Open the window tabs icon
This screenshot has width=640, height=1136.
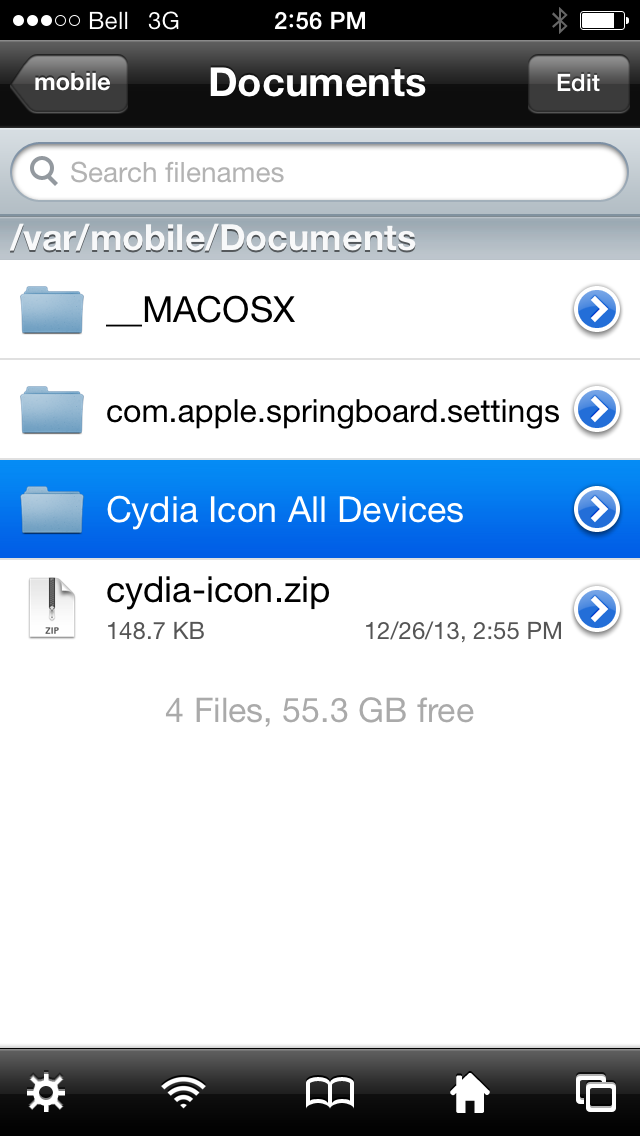597,1093
